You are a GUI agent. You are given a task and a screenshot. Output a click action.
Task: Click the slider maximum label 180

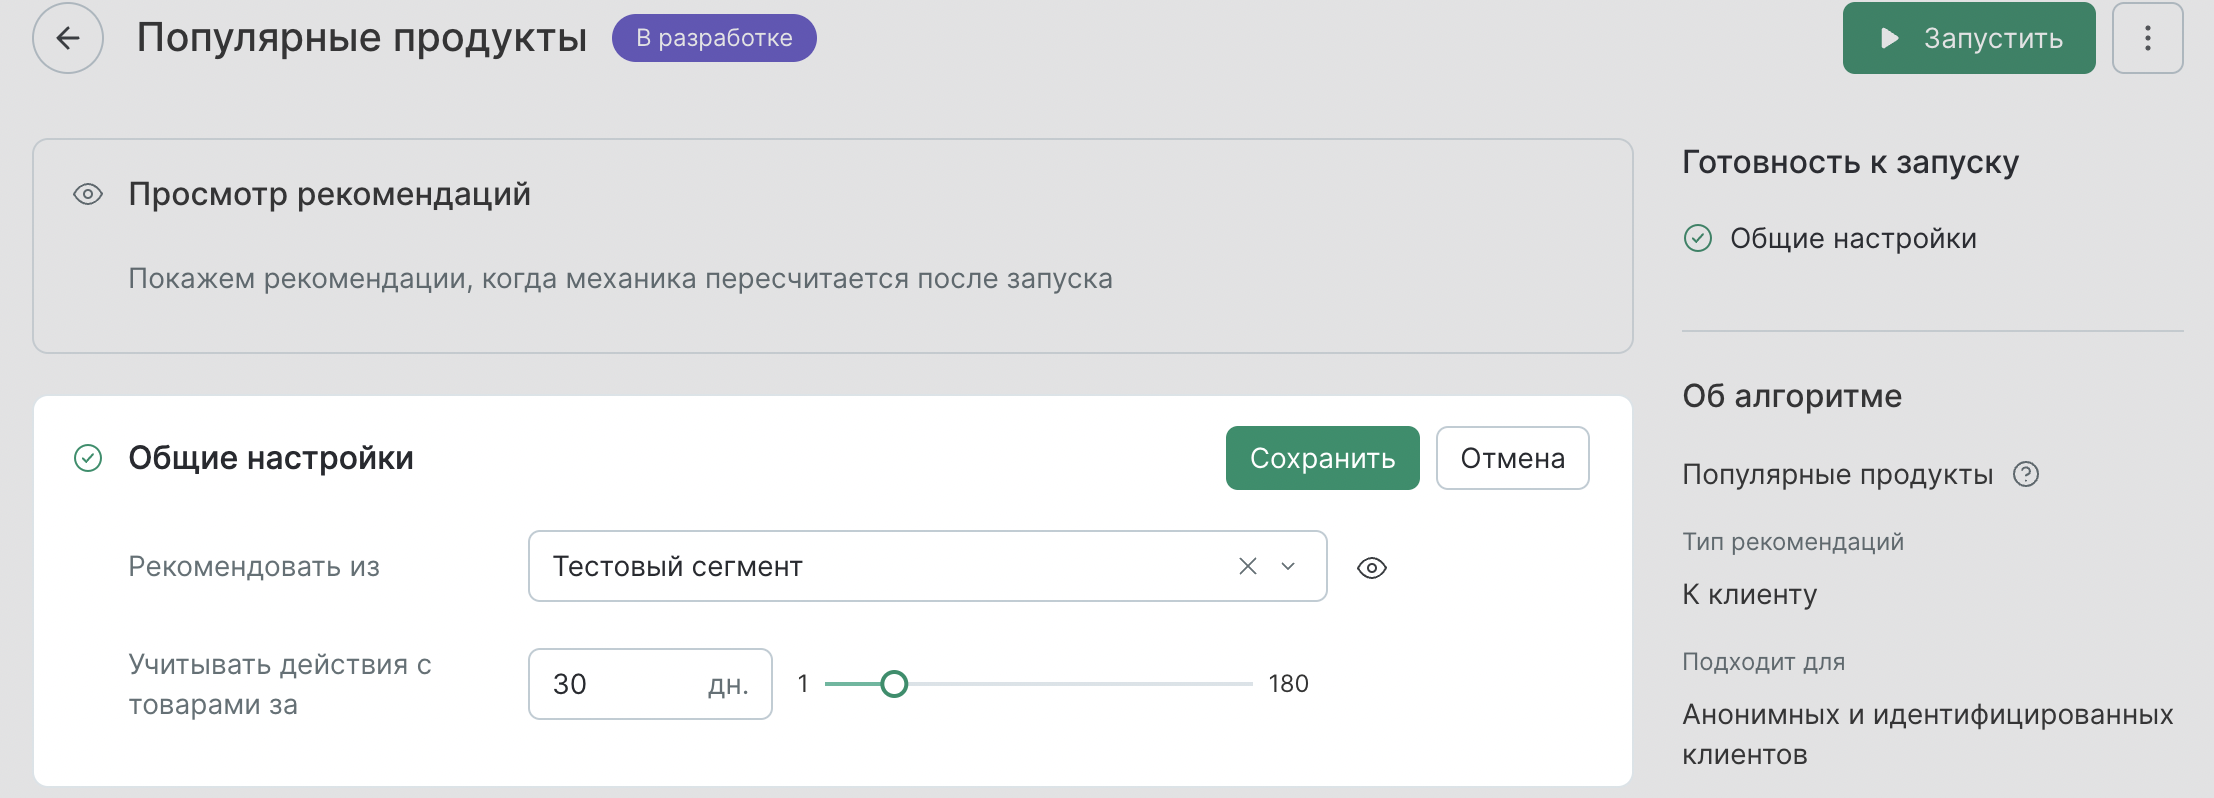coord(1288,684)
